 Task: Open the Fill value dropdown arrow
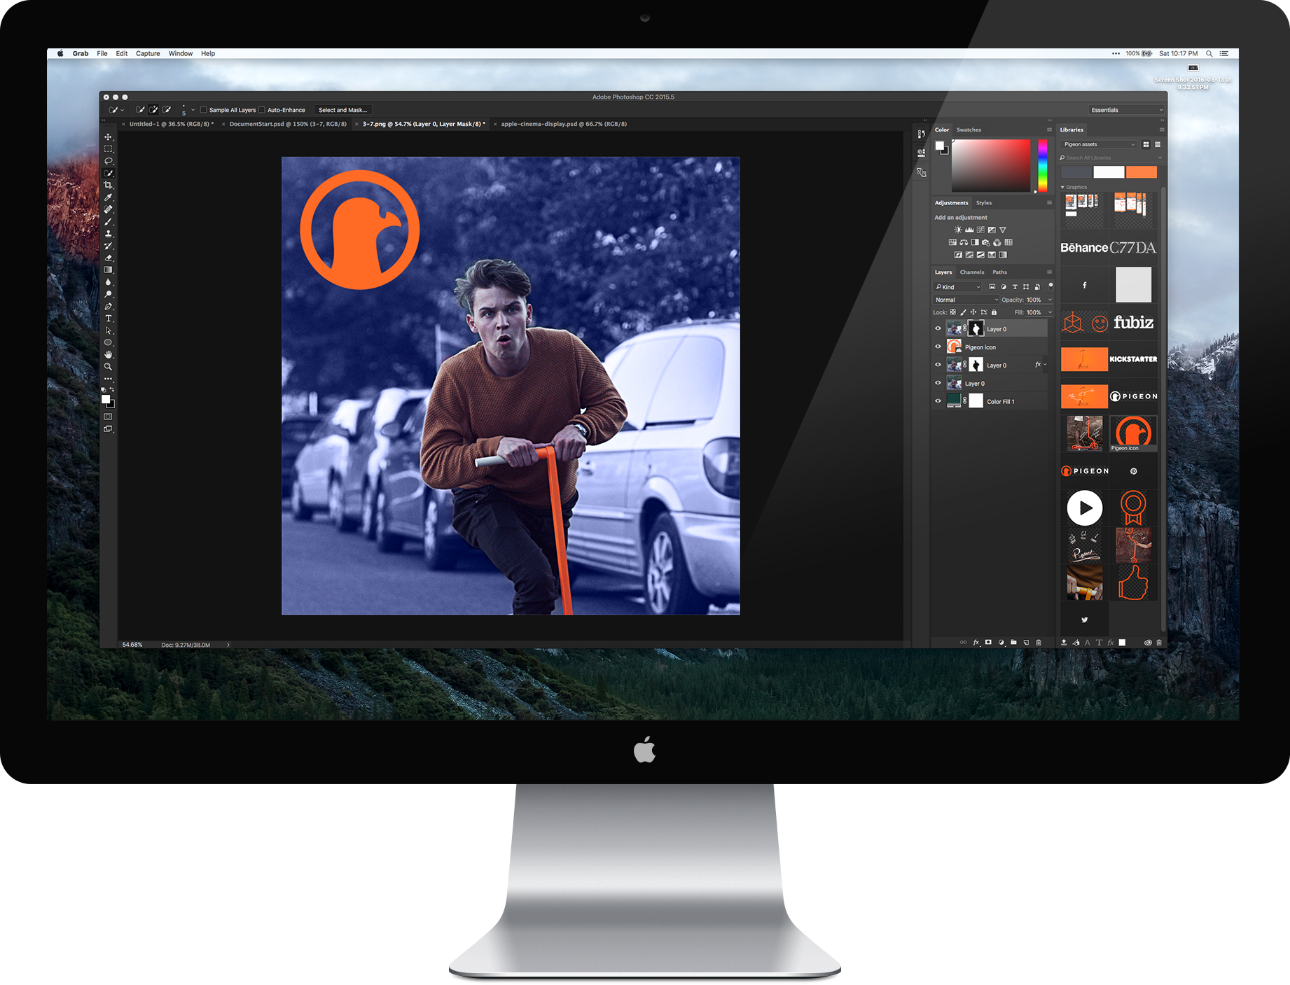click(1049, 312)
